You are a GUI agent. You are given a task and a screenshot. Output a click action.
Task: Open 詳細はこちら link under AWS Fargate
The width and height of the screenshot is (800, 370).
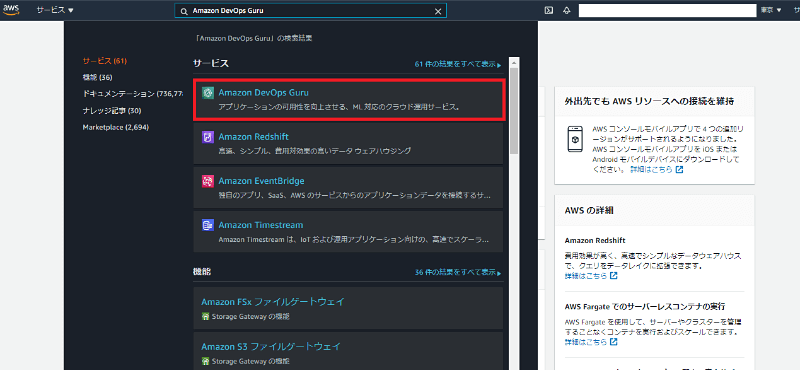(591, 341)
